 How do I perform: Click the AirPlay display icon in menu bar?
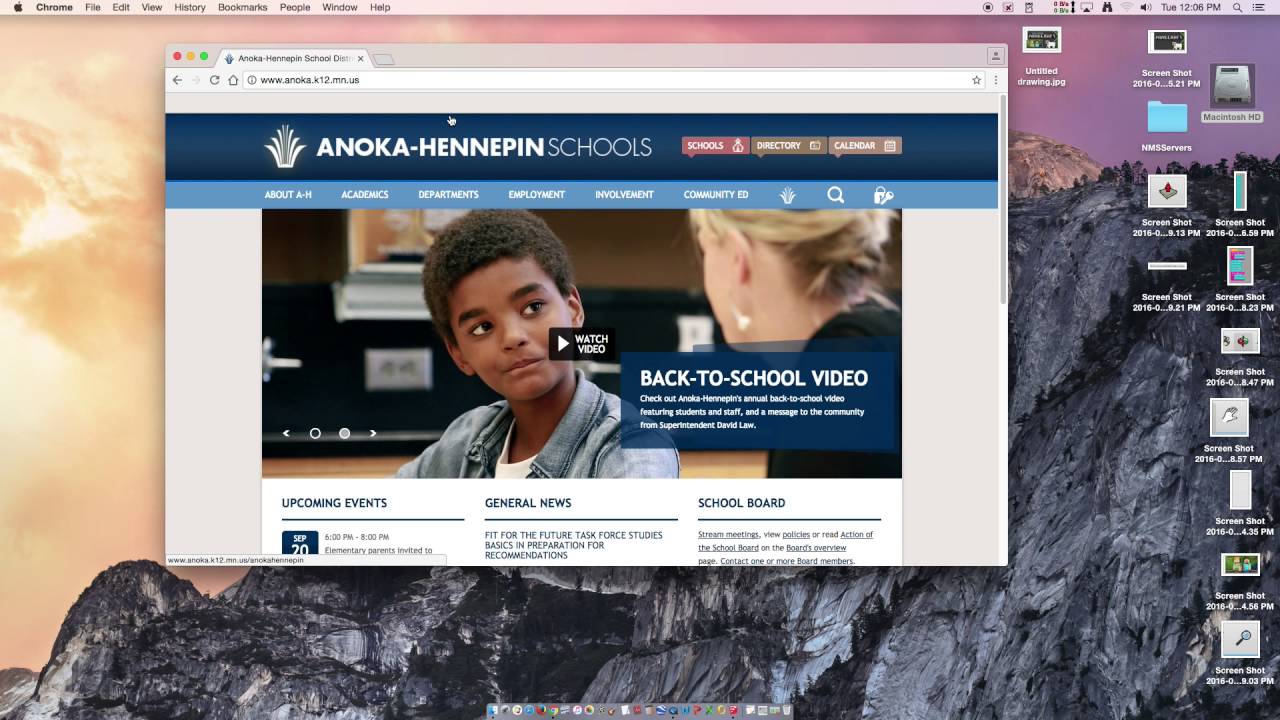click(x=1087, y=7)
